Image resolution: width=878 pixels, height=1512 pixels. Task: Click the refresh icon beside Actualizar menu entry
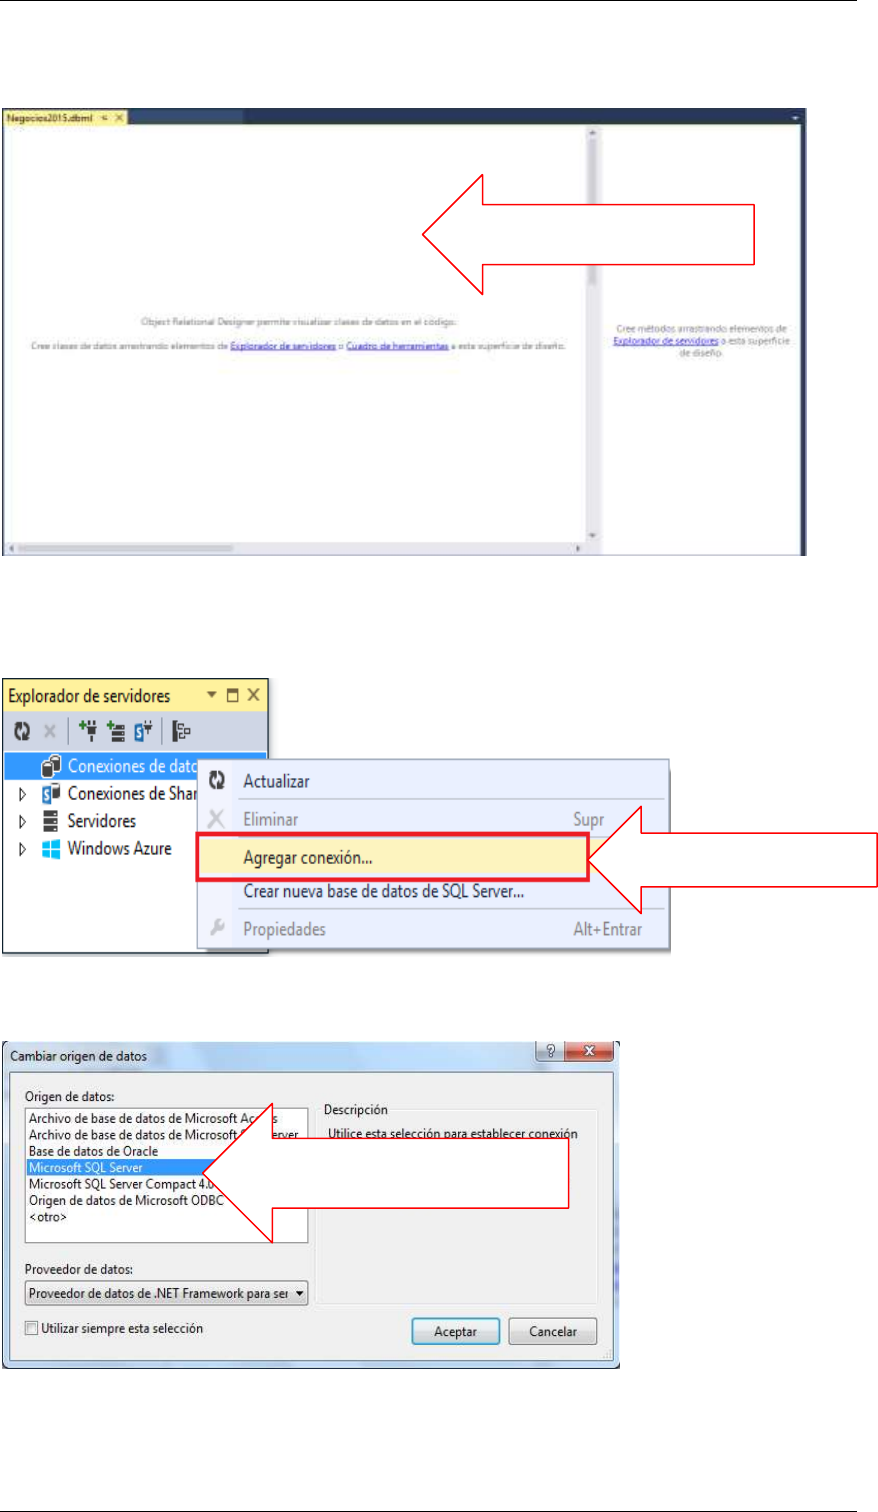[217, 781]
